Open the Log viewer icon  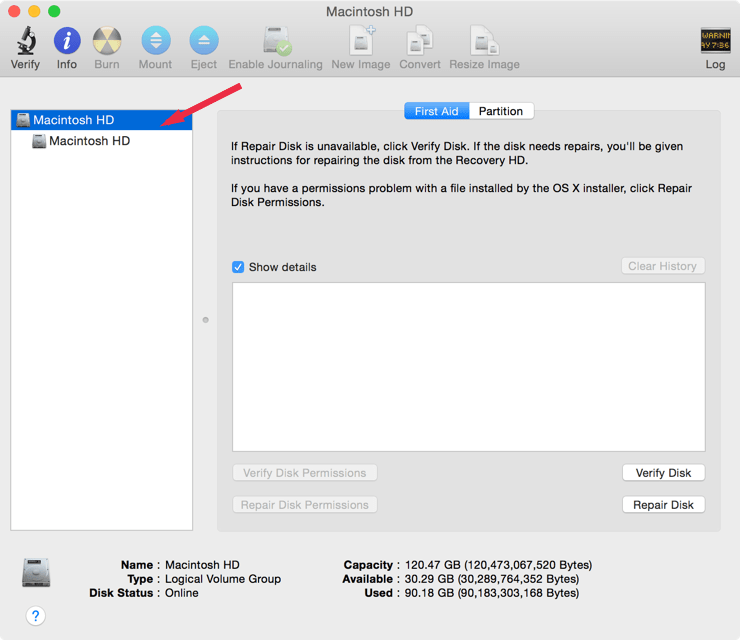click(x=715, y=41)
